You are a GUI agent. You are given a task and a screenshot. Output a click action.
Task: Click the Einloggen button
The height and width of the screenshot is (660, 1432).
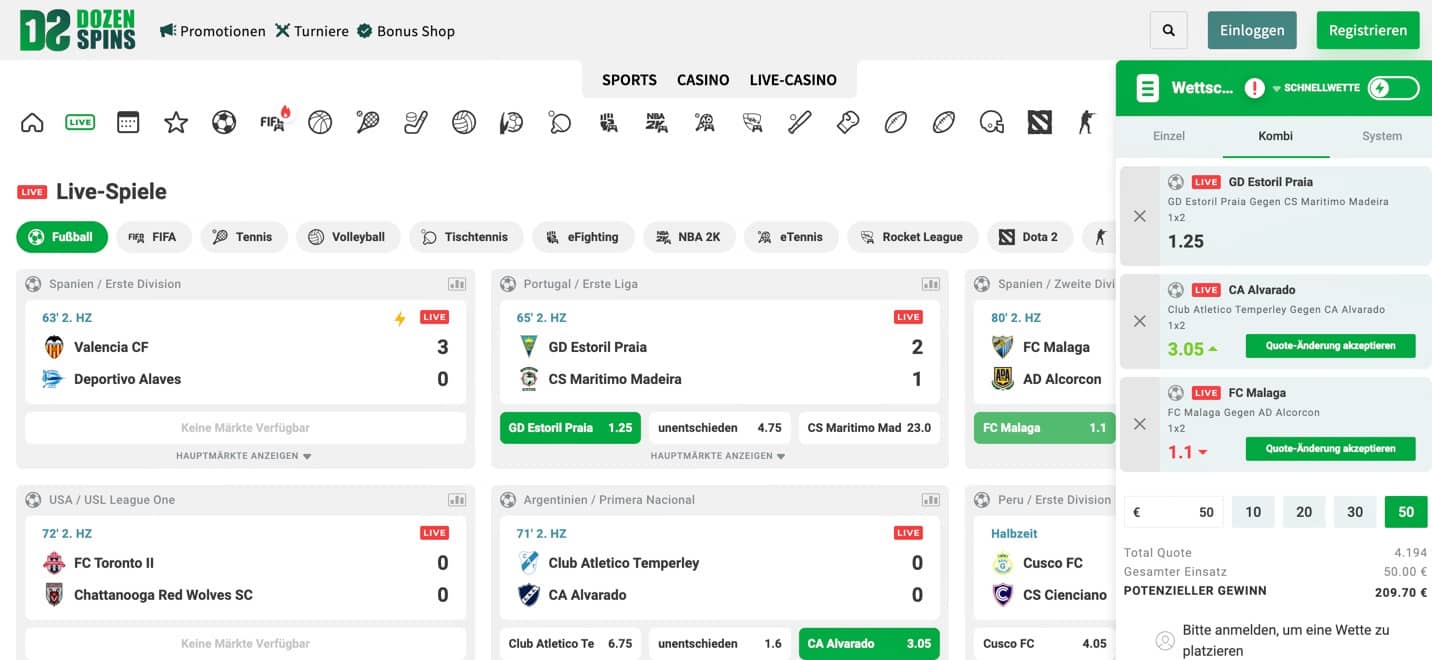tap(1252, 31)
